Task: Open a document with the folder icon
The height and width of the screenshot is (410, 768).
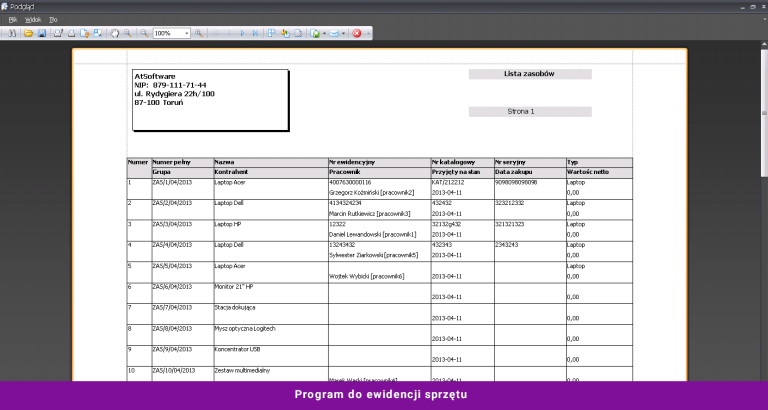Action: pyautogui.click(x=28, y=33)
